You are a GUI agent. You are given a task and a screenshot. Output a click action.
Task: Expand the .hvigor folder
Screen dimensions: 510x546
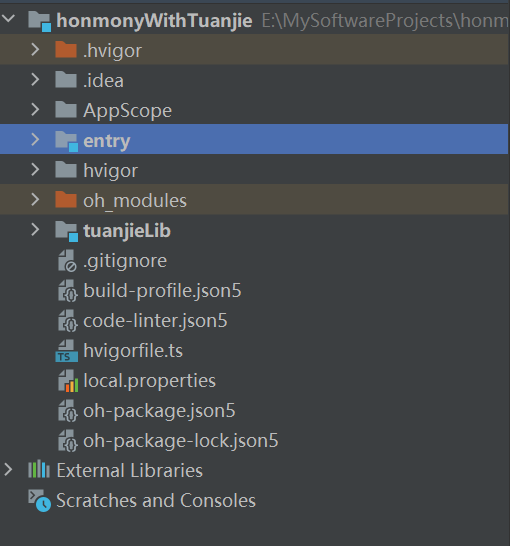point(35,50)
